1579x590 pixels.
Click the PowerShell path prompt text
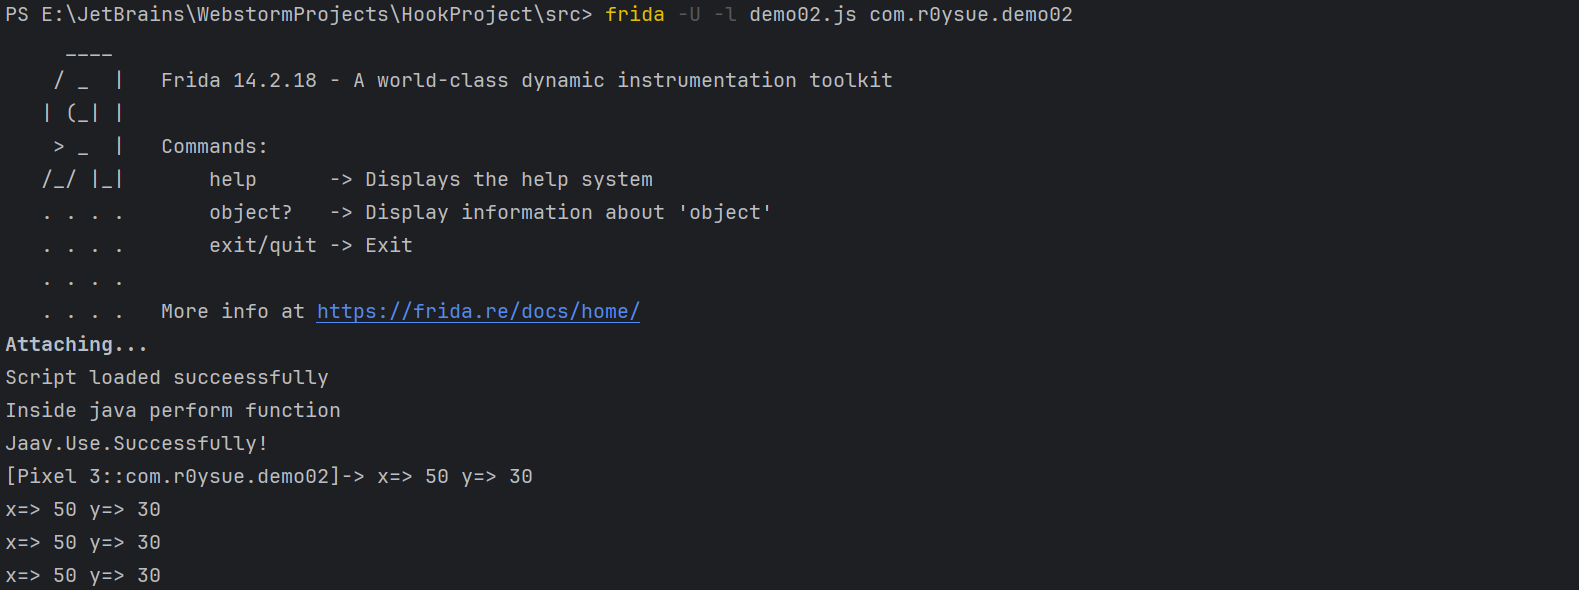pyautogui.click(x=298, y=15)
